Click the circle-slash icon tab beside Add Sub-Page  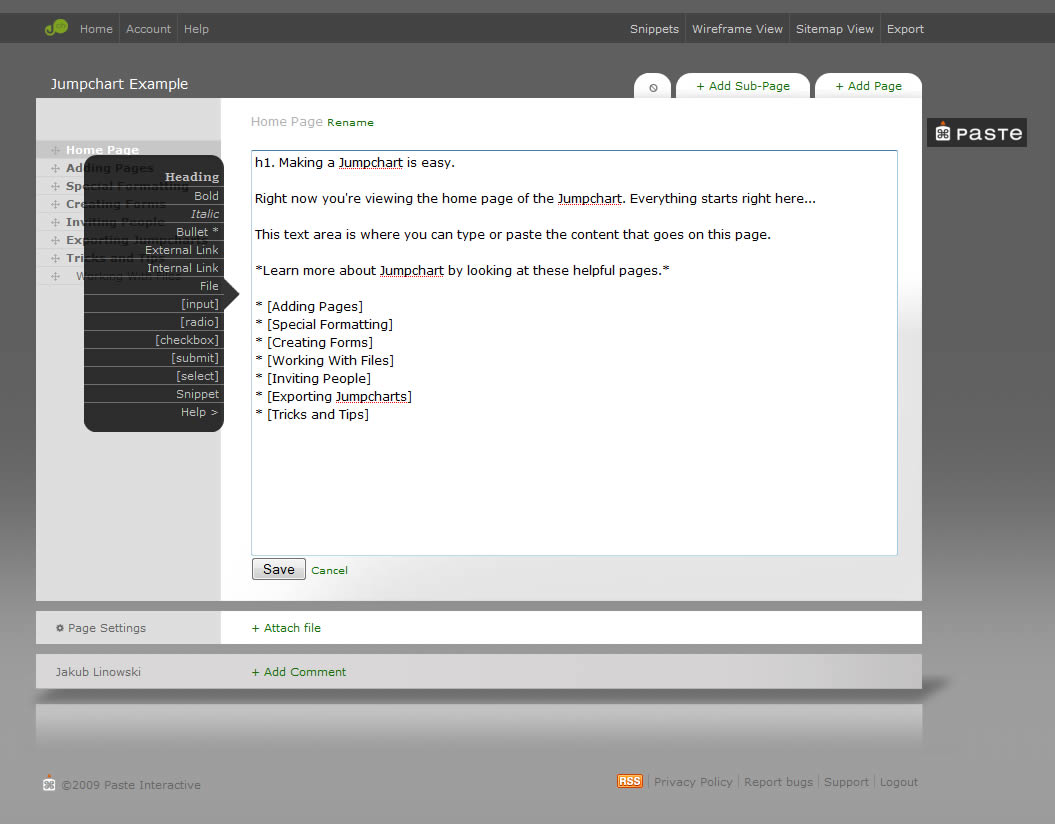point(653,87)
